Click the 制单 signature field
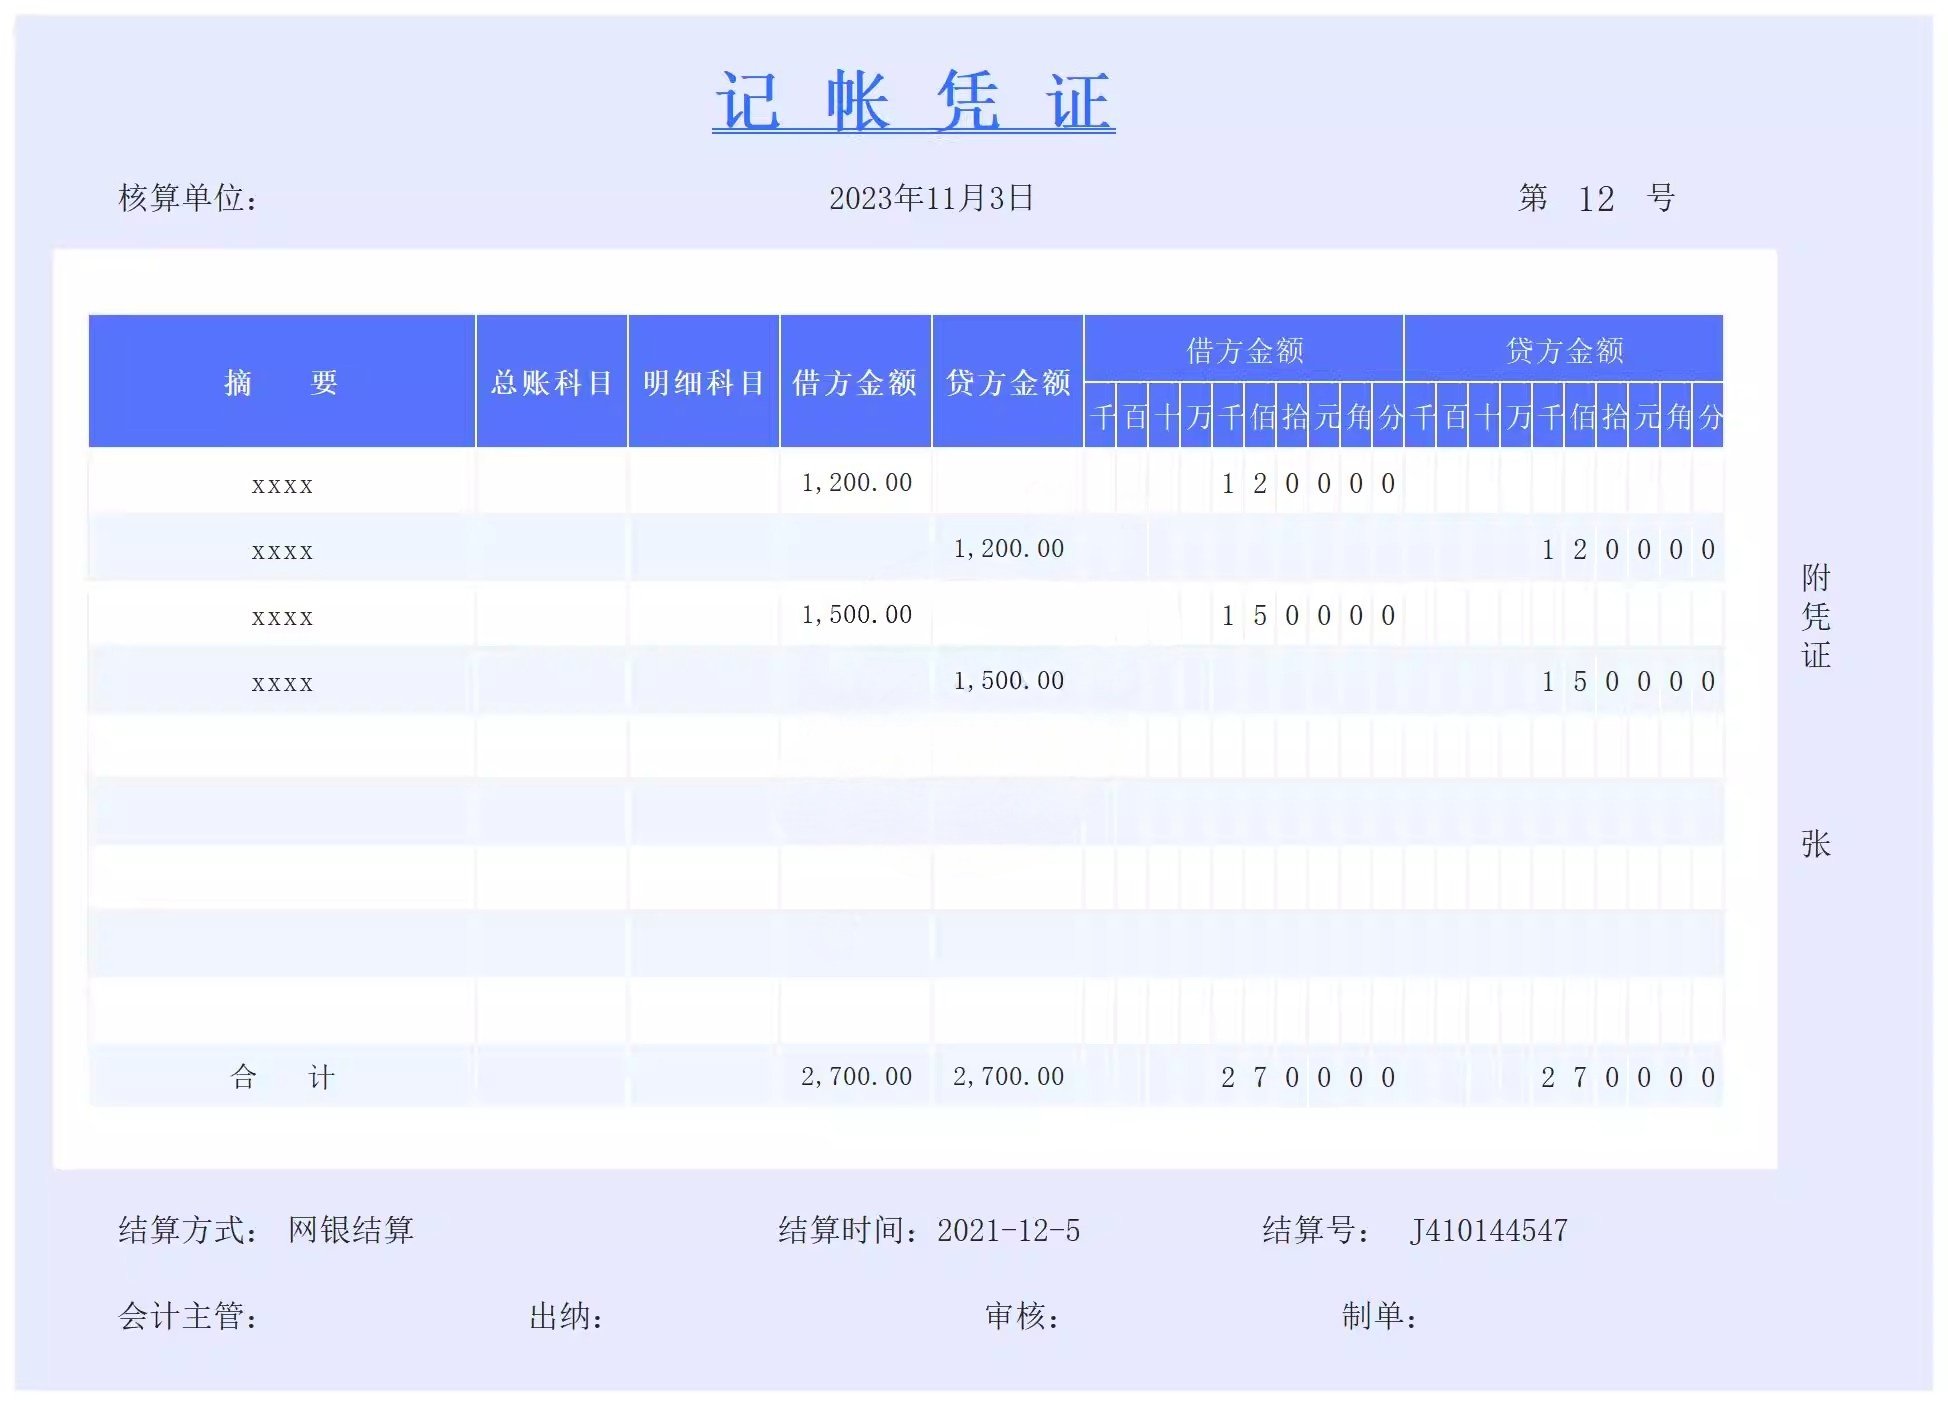The image size is (1948, 1406). [1379, 1316]
